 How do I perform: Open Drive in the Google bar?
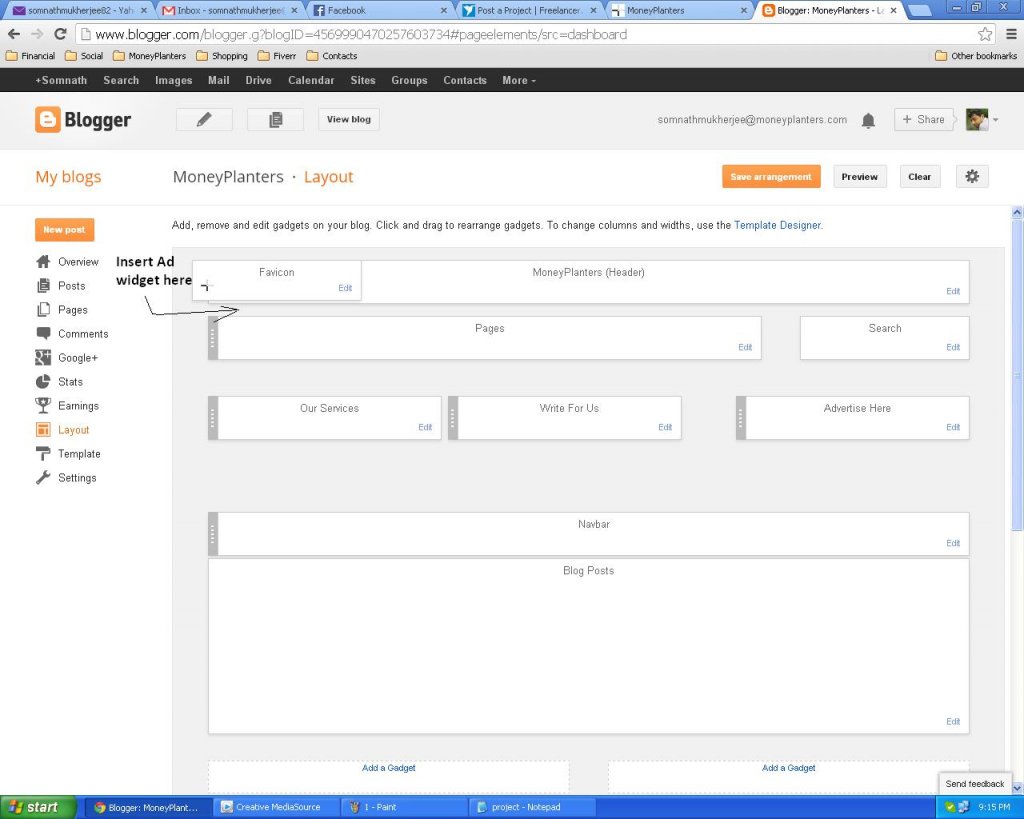point(259,80)
